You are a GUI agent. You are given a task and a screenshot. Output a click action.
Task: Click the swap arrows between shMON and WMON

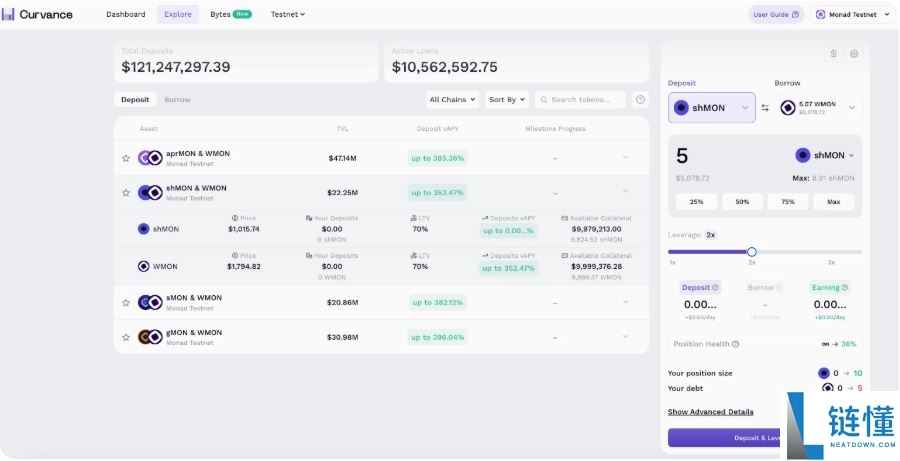click(765, 108)
